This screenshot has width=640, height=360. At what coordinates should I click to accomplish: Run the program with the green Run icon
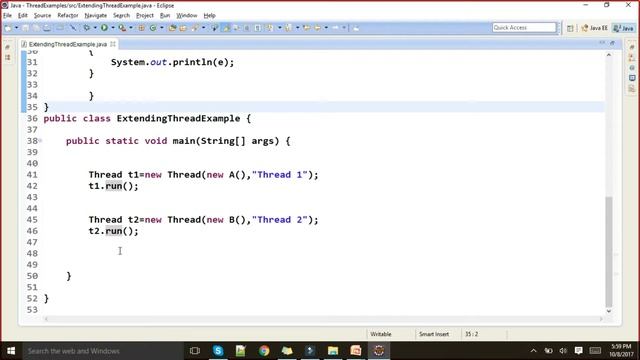(104, 28)
